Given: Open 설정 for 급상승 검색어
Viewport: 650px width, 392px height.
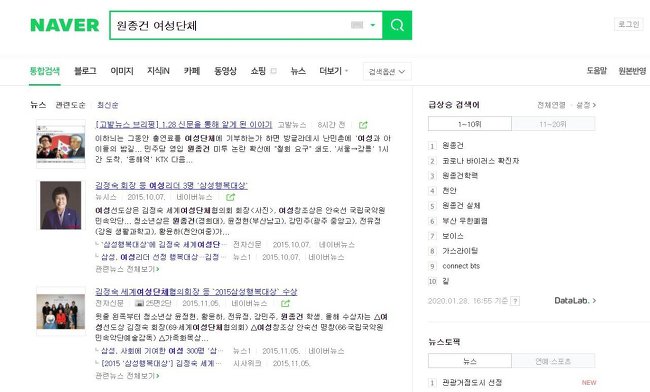Looking at the screenshot, I should [586, 105].
